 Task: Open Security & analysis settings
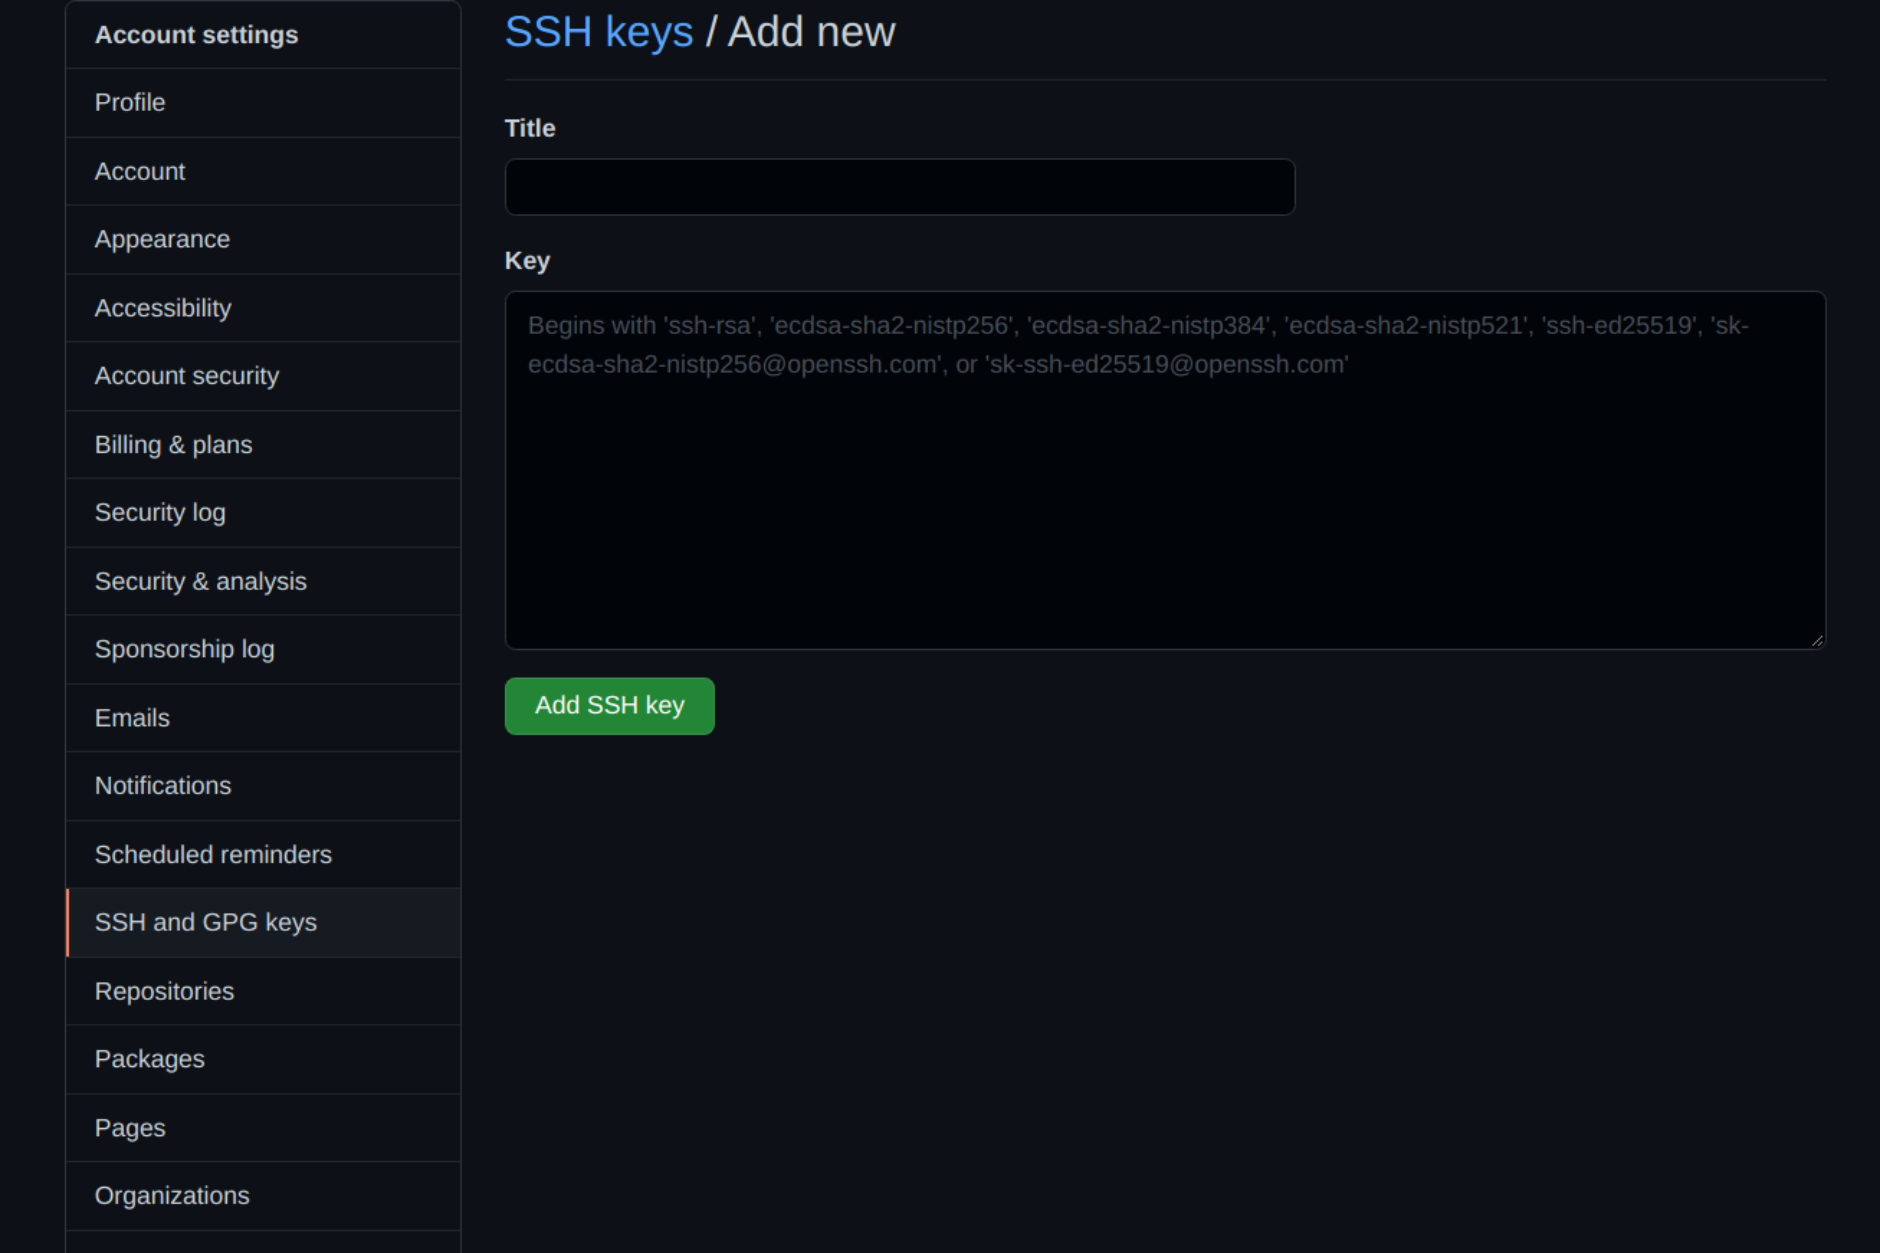click(x=200, y=581)
